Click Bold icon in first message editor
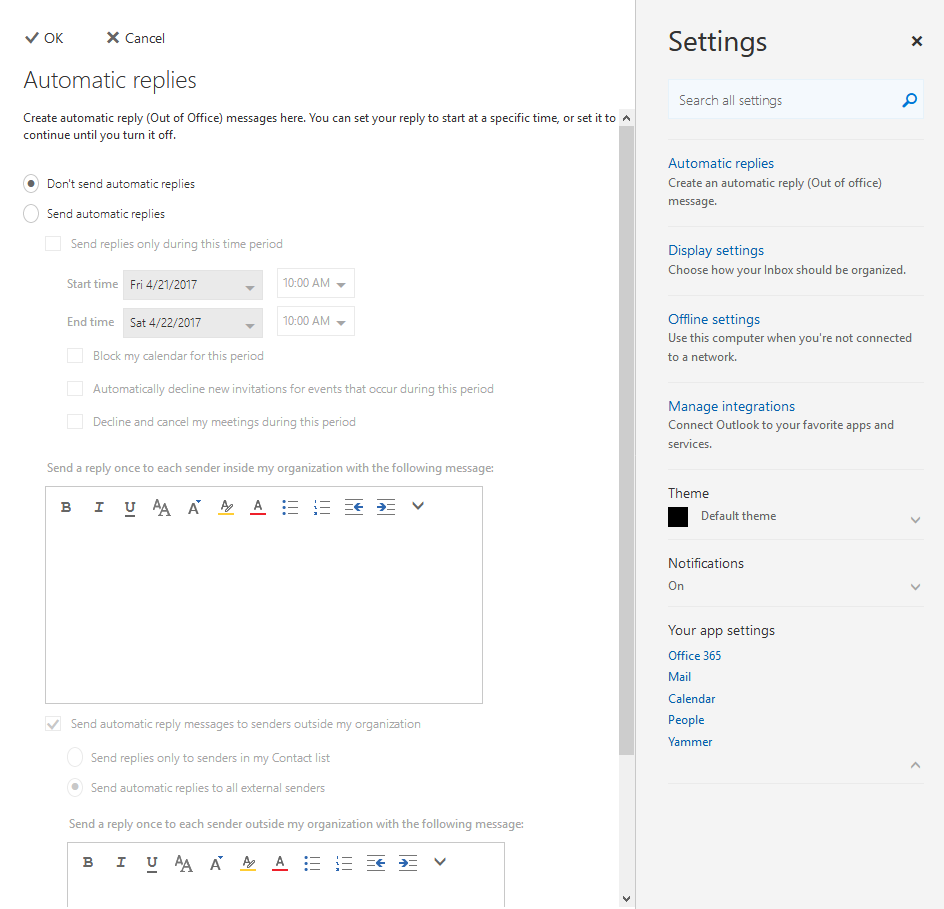The width and height of the screenshot is (944, 909). (x=66, y=507)
